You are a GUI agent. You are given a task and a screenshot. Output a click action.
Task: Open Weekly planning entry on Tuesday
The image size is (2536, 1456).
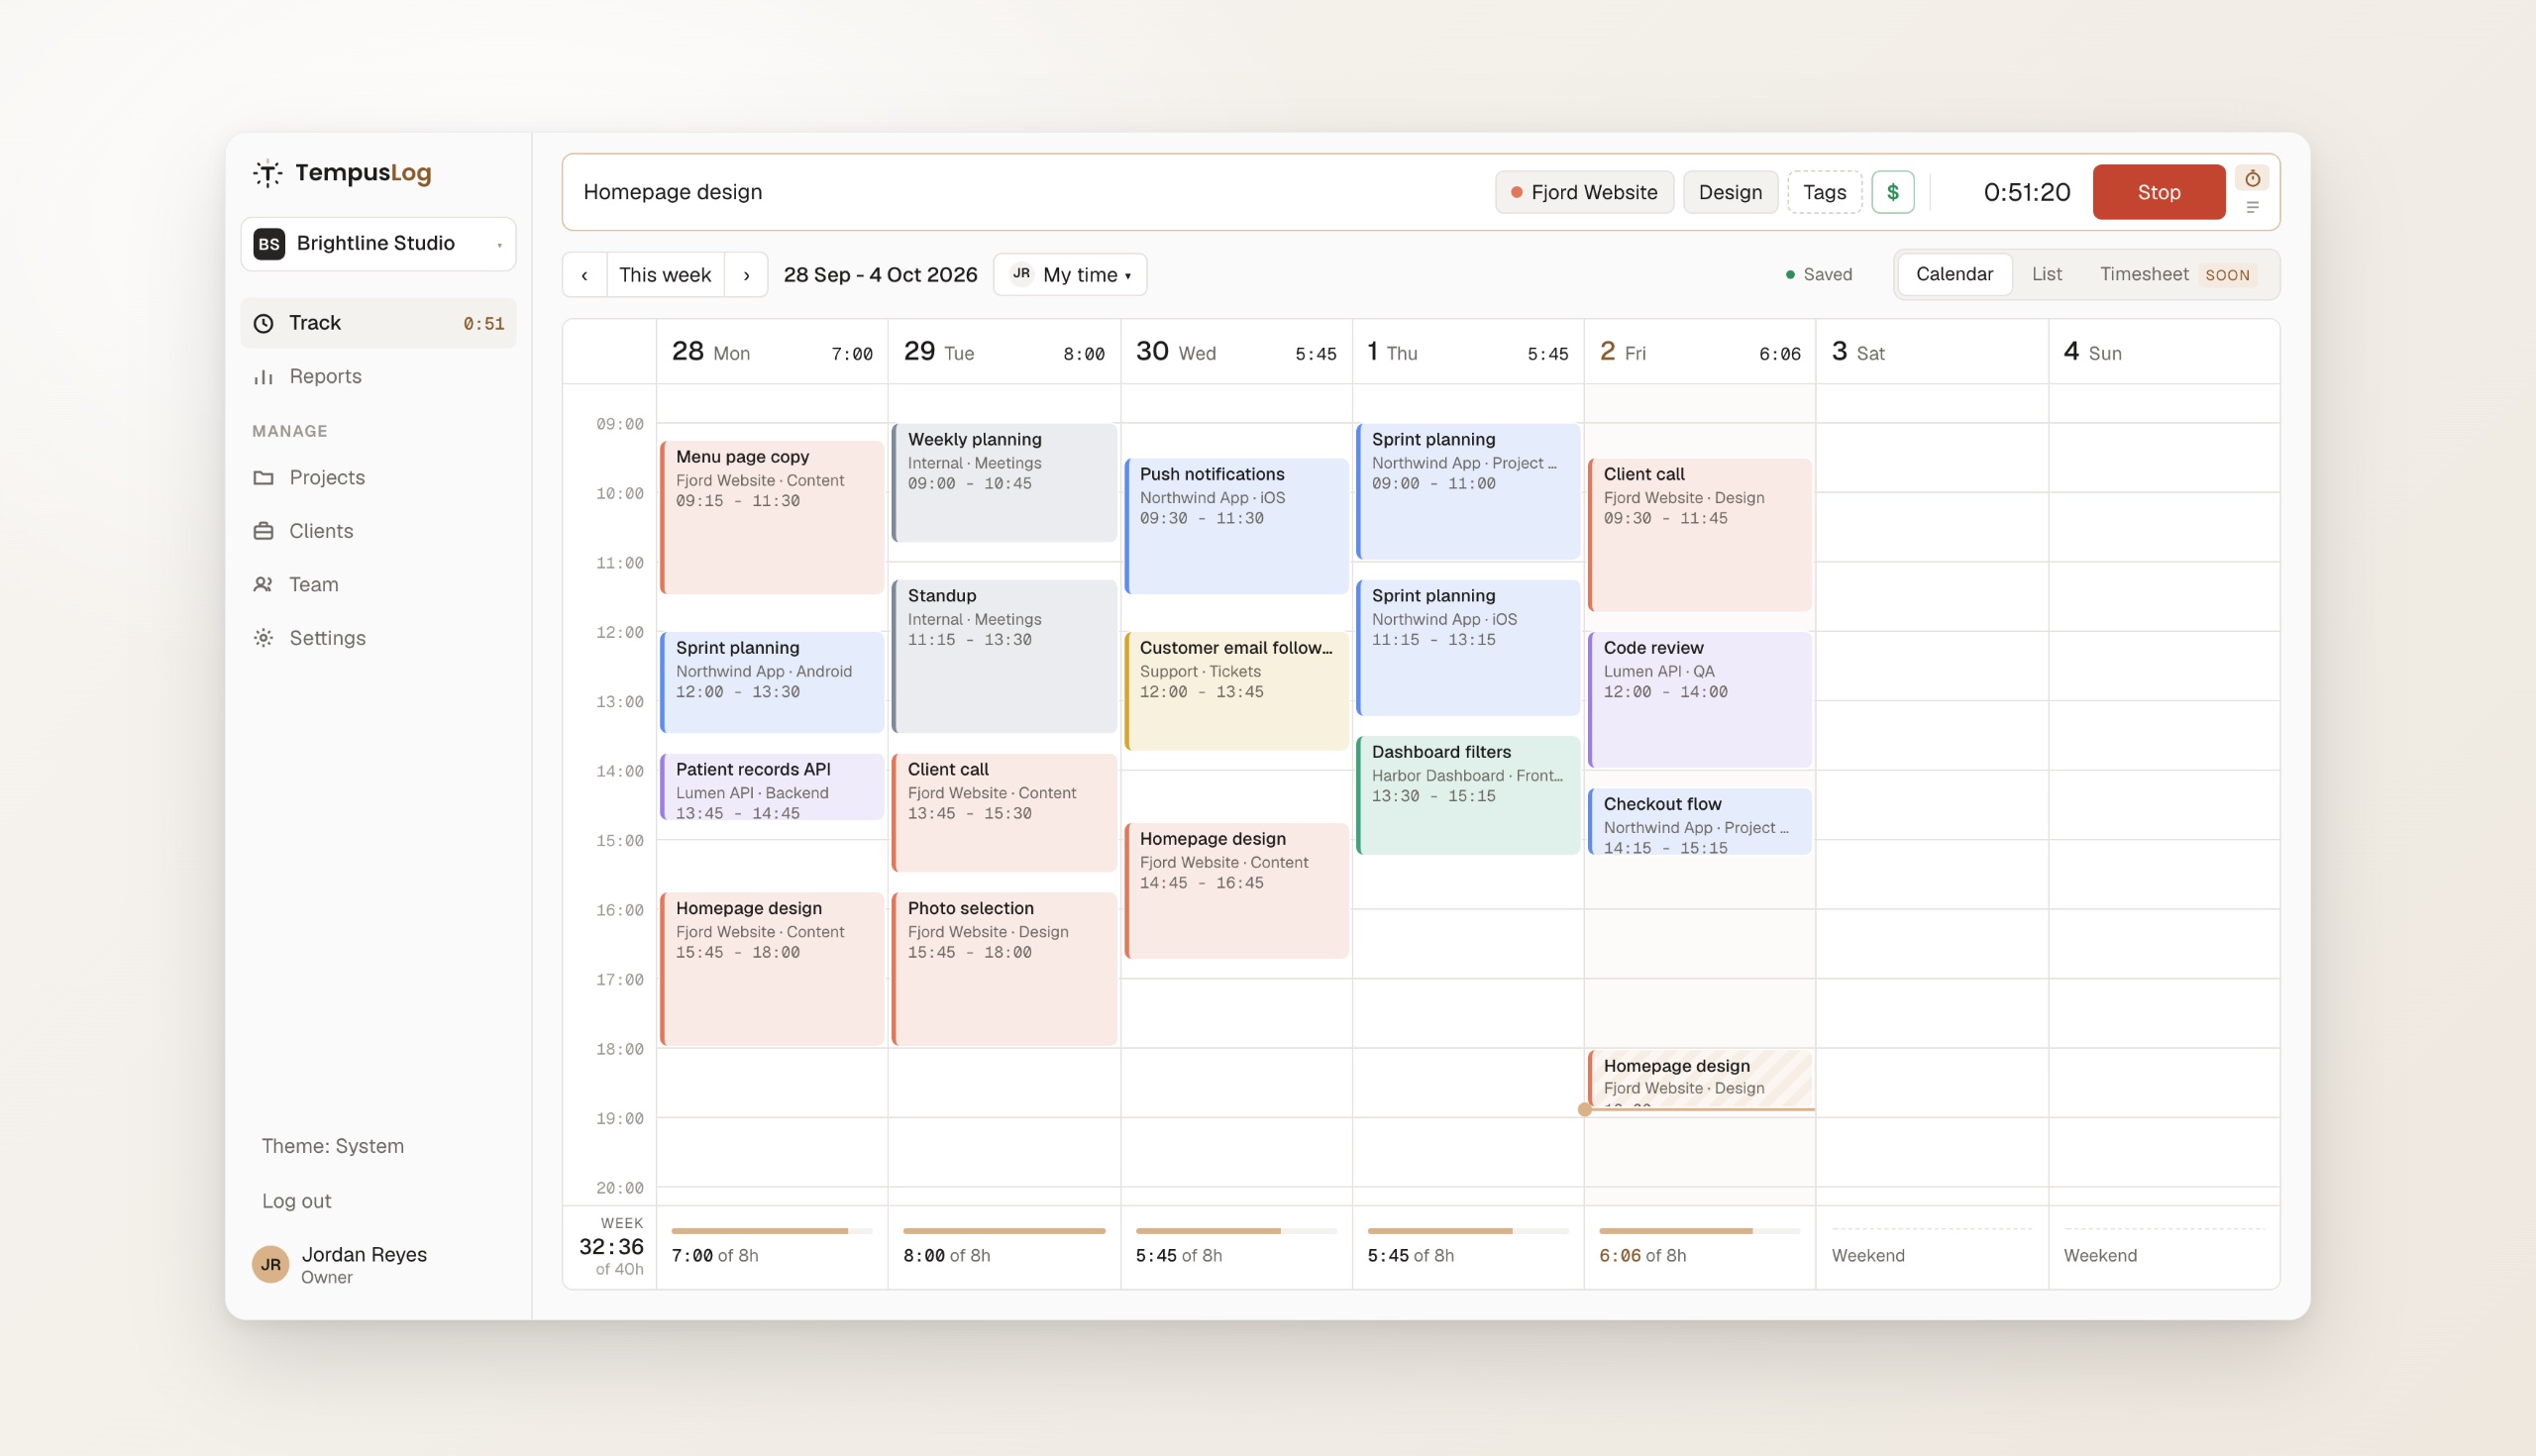coord(1004,483)
